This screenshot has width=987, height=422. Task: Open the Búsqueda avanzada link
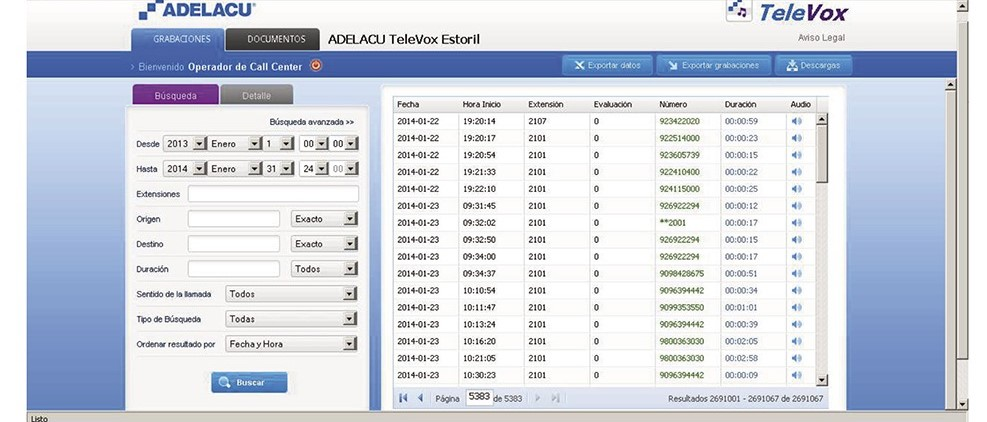[312, 121]
